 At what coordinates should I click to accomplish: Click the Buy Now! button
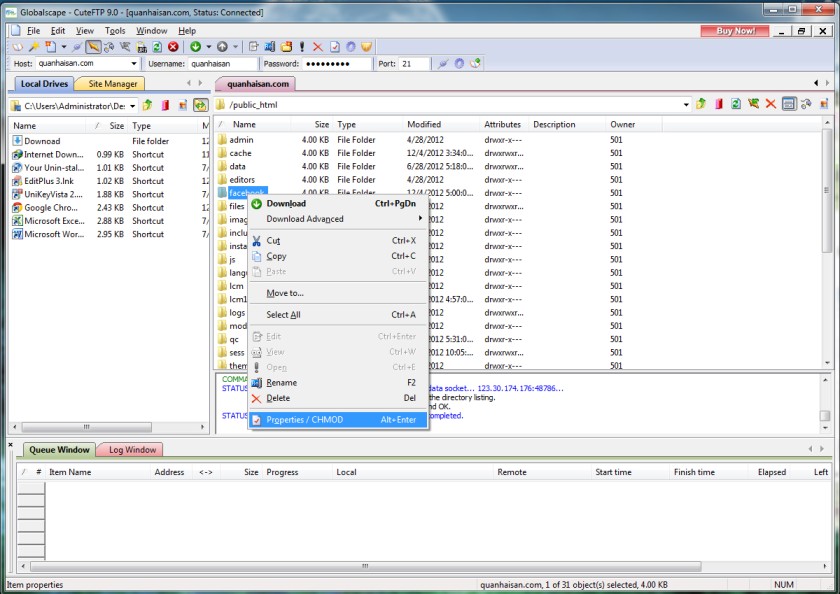pyautogui.click(x=735, y=31)
